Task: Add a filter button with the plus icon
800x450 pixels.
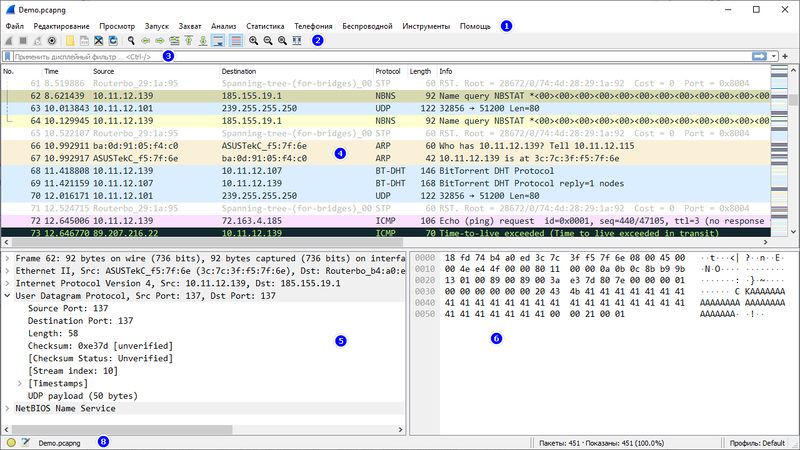Action: coord(785,56)
